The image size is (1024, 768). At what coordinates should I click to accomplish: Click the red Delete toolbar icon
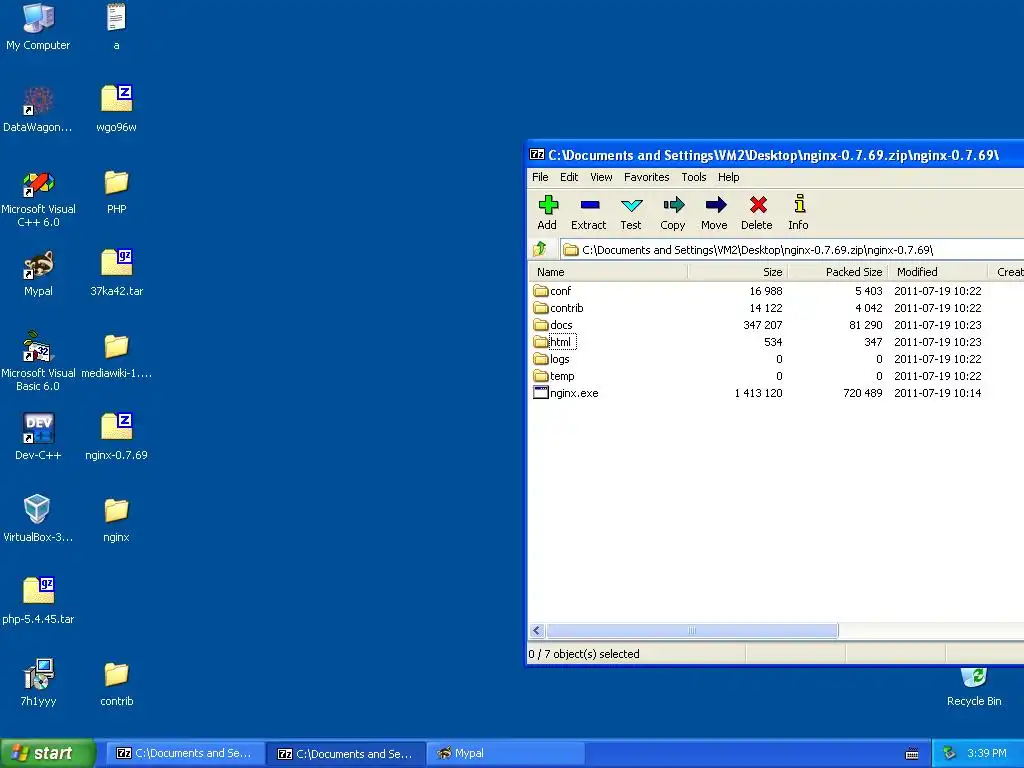click(757, 212)
